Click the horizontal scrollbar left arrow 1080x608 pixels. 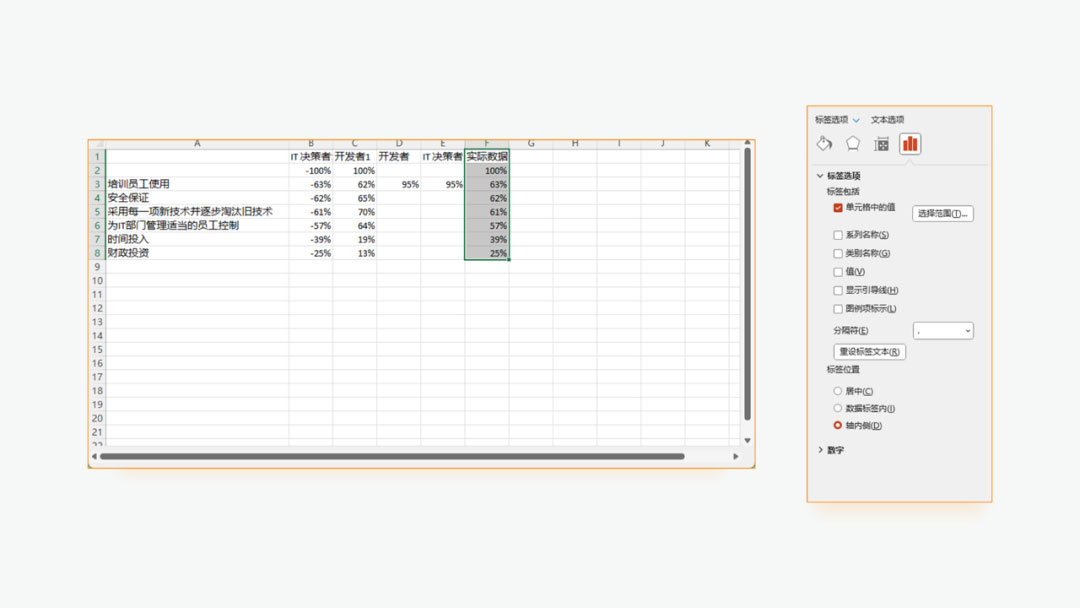click(95, 457)
